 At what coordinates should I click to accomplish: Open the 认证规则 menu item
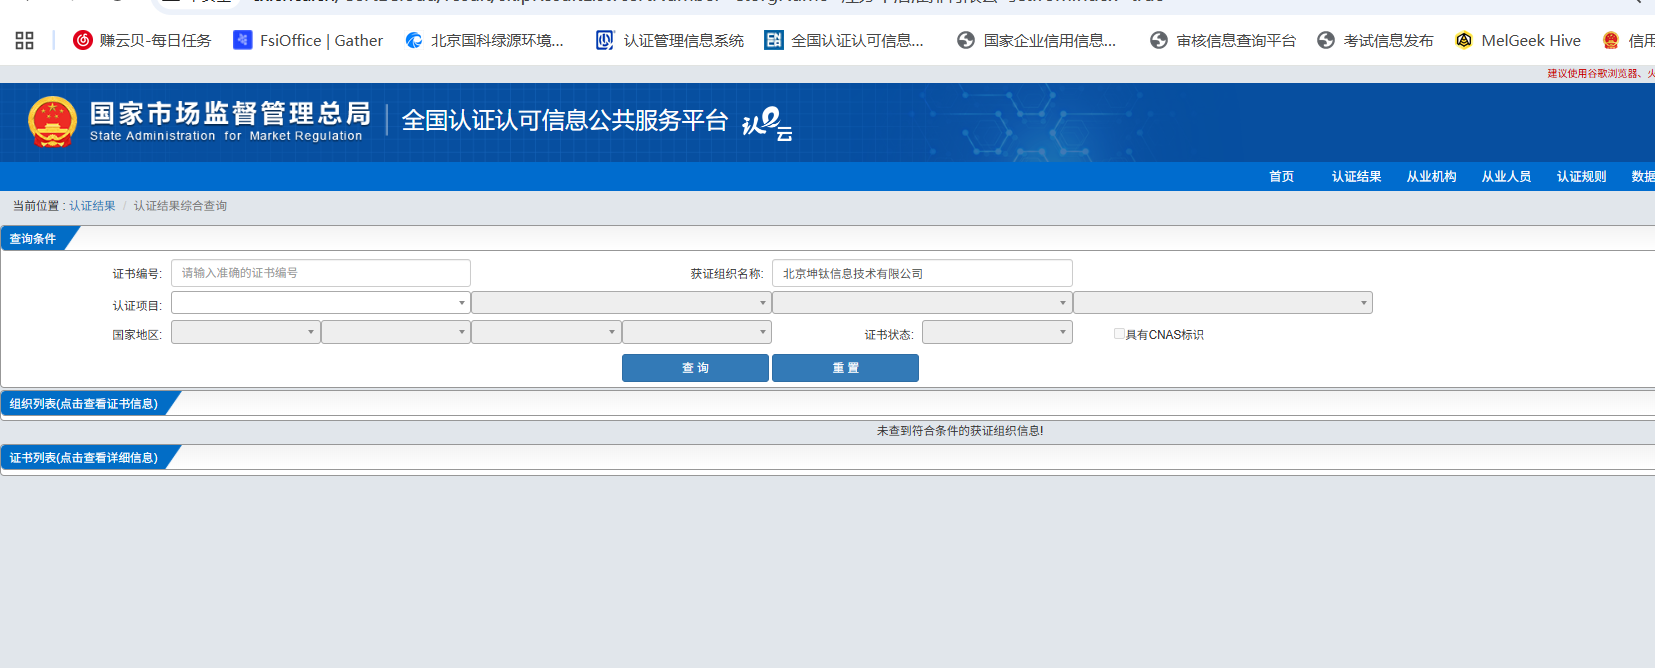[1581, 177]
